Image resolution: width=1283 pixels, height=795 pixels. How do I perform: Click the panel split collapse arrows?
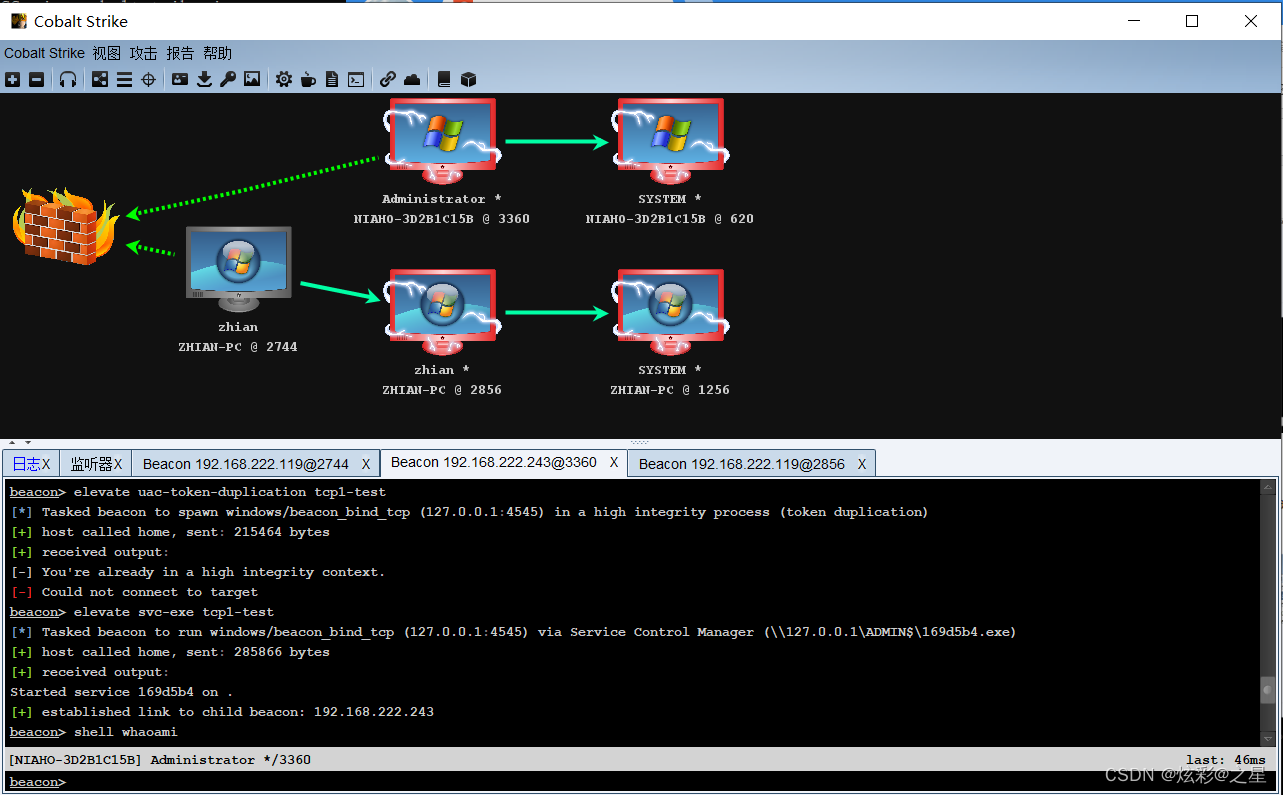tap(20, 442)
